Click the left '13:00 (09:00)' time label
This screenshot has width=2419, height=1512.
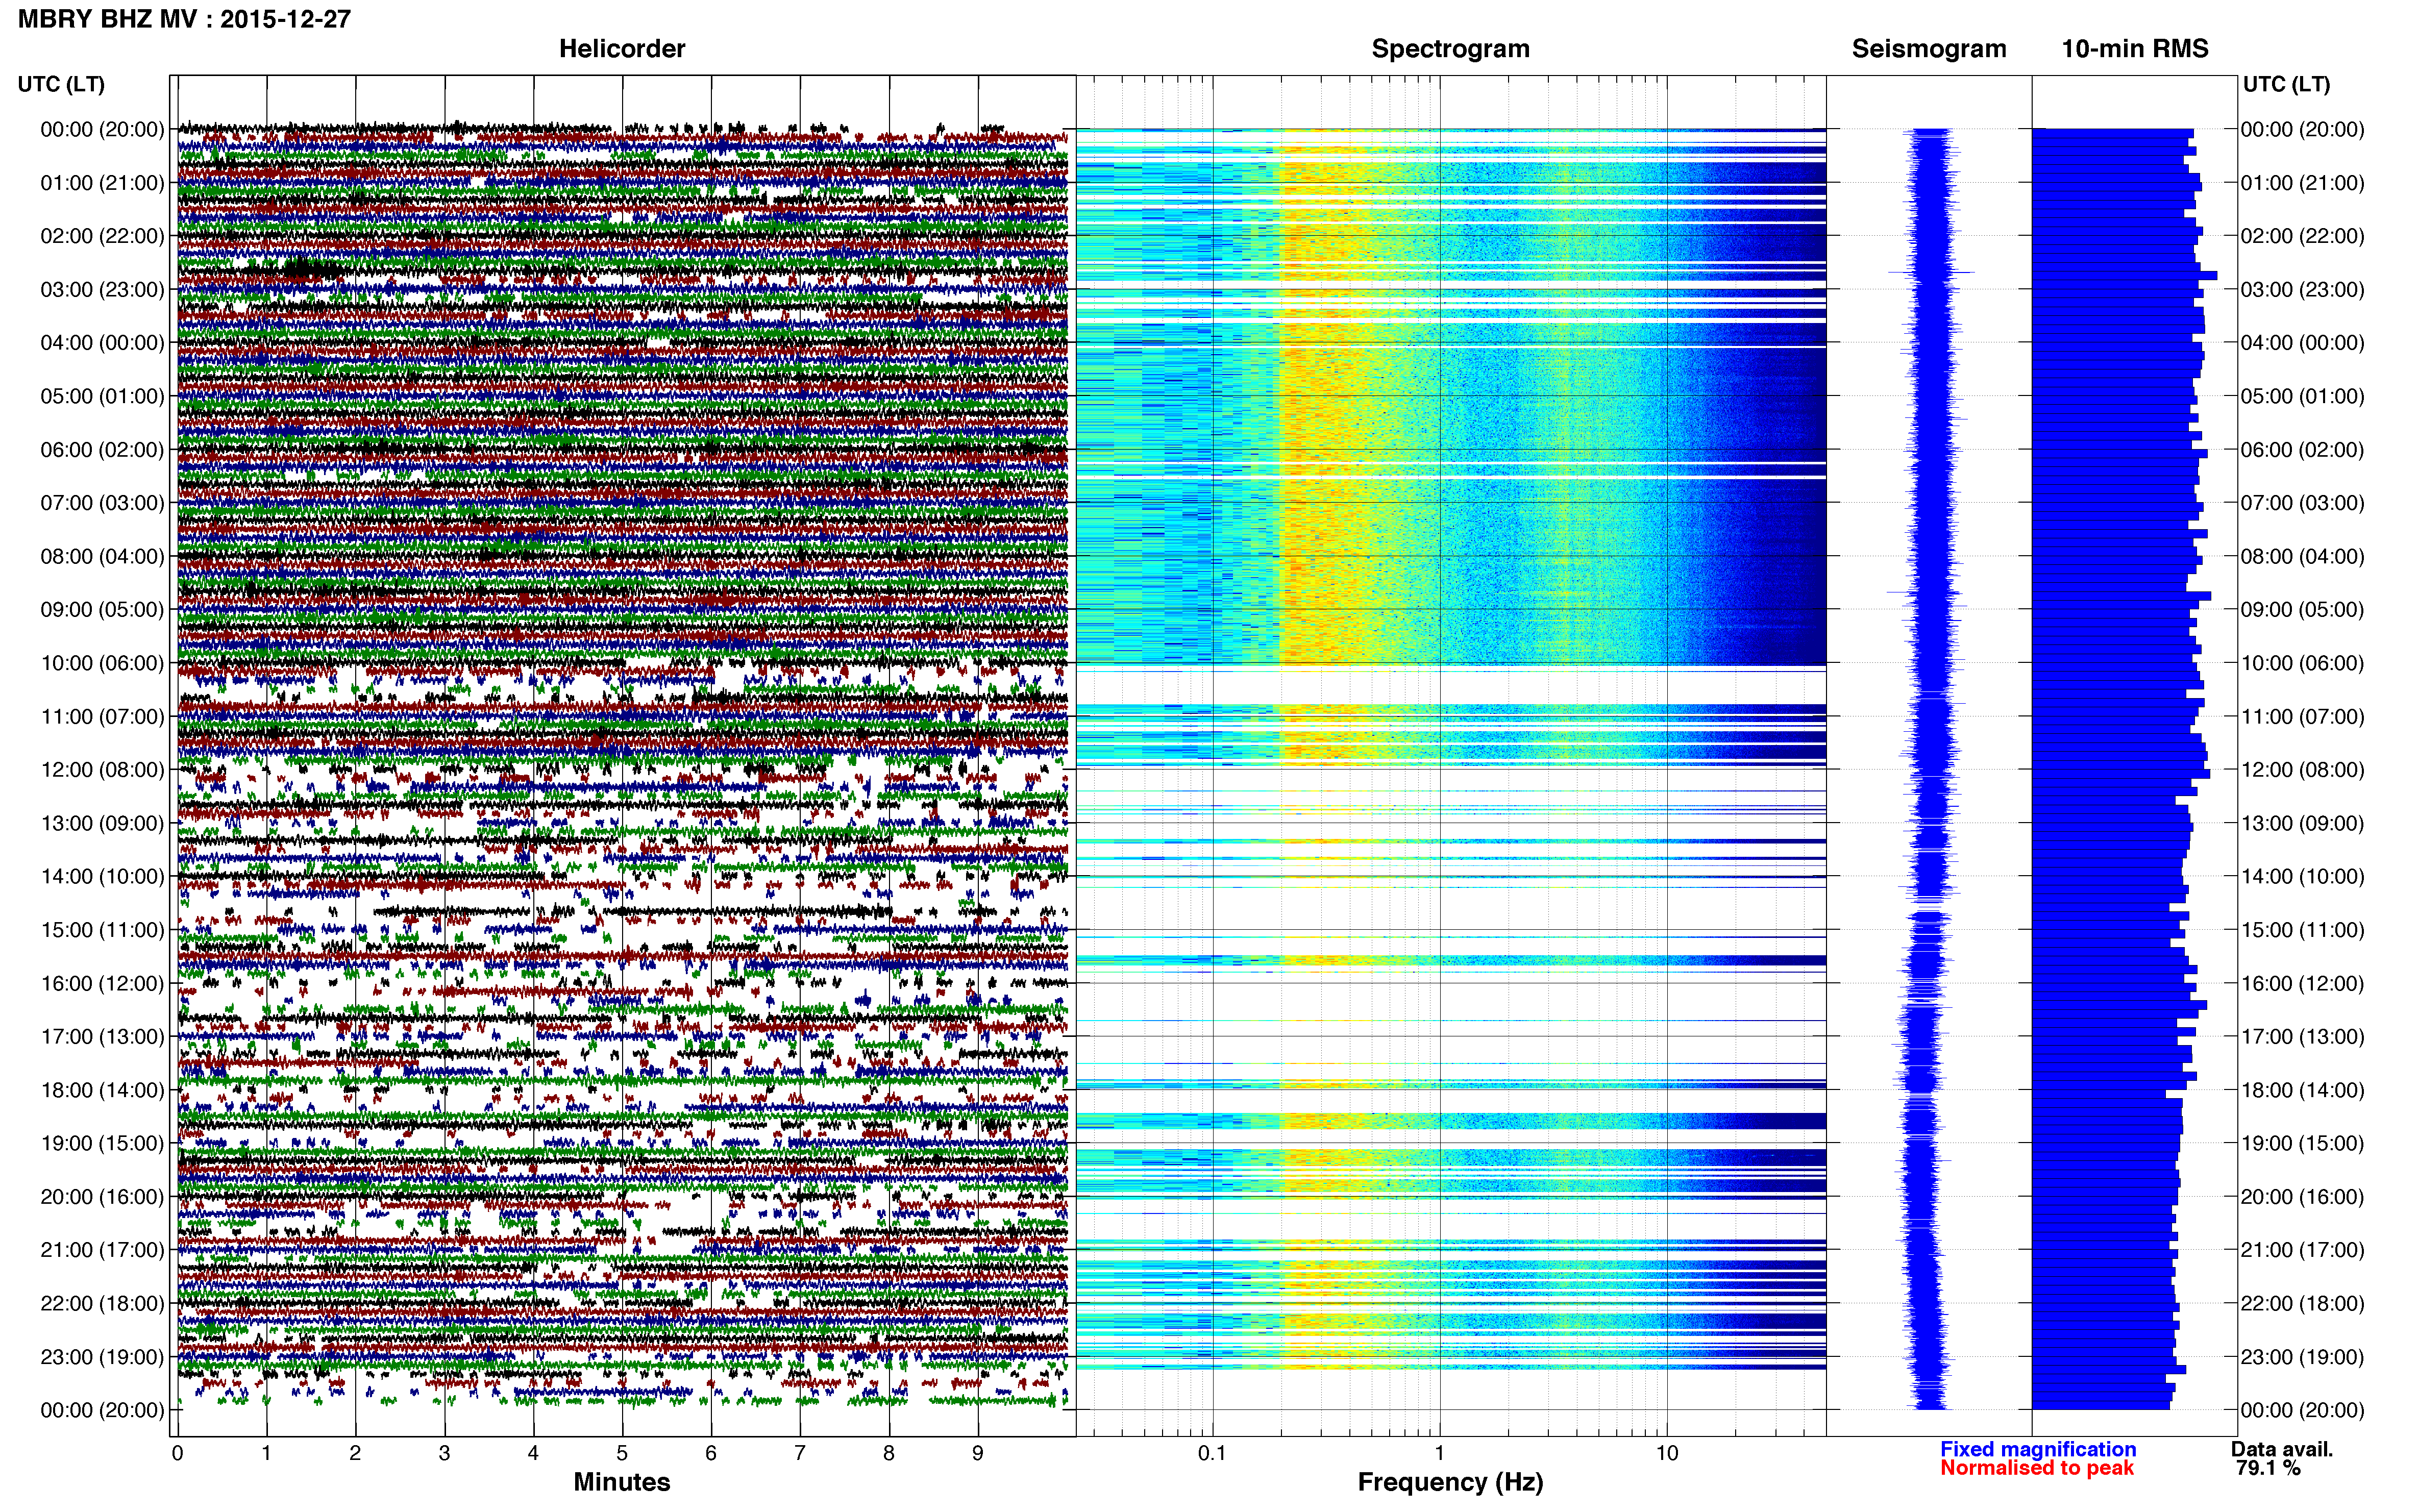tap(102, 823)
